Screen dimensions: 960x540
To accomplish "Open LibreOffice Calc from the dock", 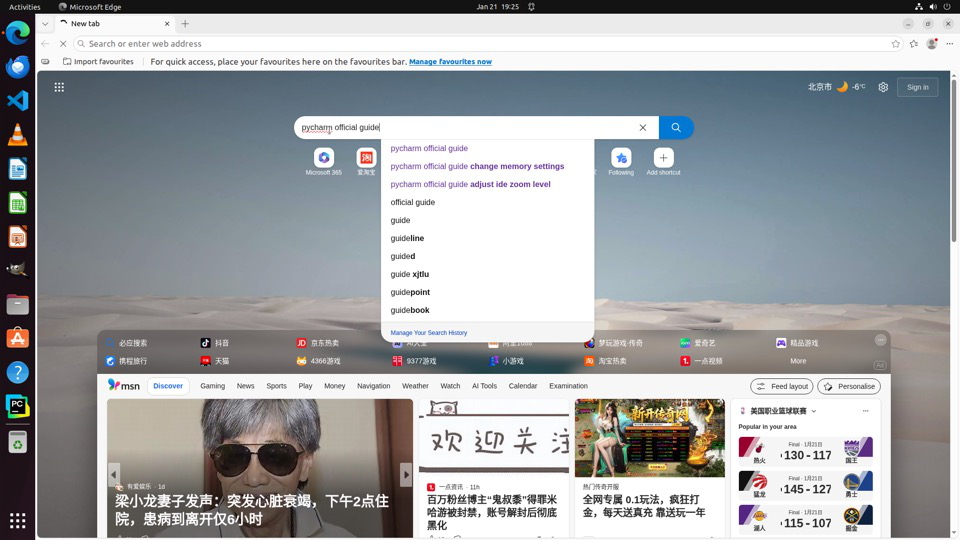I will pyautogui.click(x=17, y=203).
